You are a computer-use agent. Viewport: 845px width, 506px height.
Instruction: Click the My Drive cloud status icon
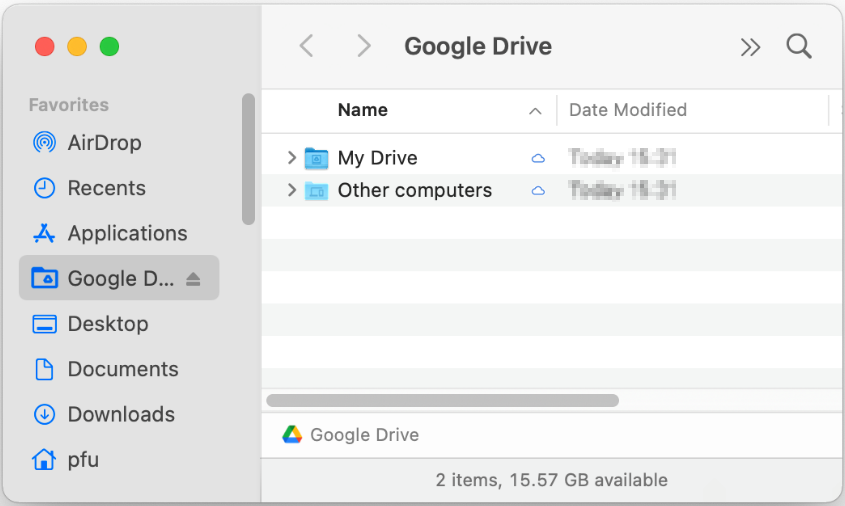[x=538, y=158]
